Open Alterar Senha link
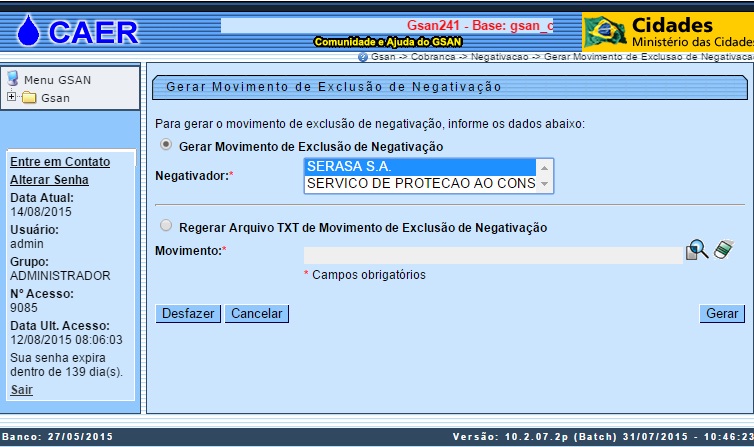The image size is (754, 447). pos(50,179)
